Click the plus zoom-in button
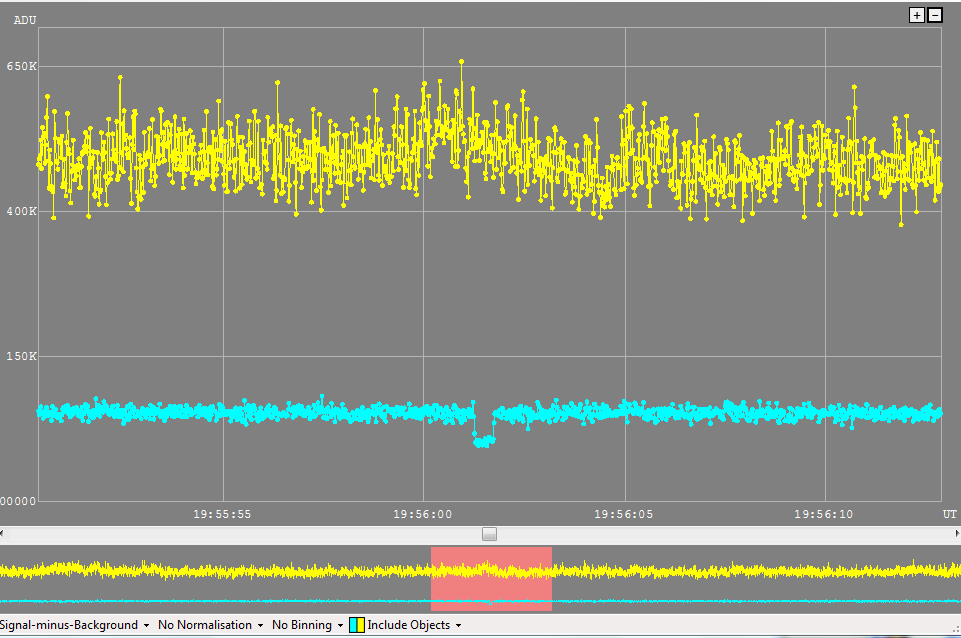 point(916,15)
